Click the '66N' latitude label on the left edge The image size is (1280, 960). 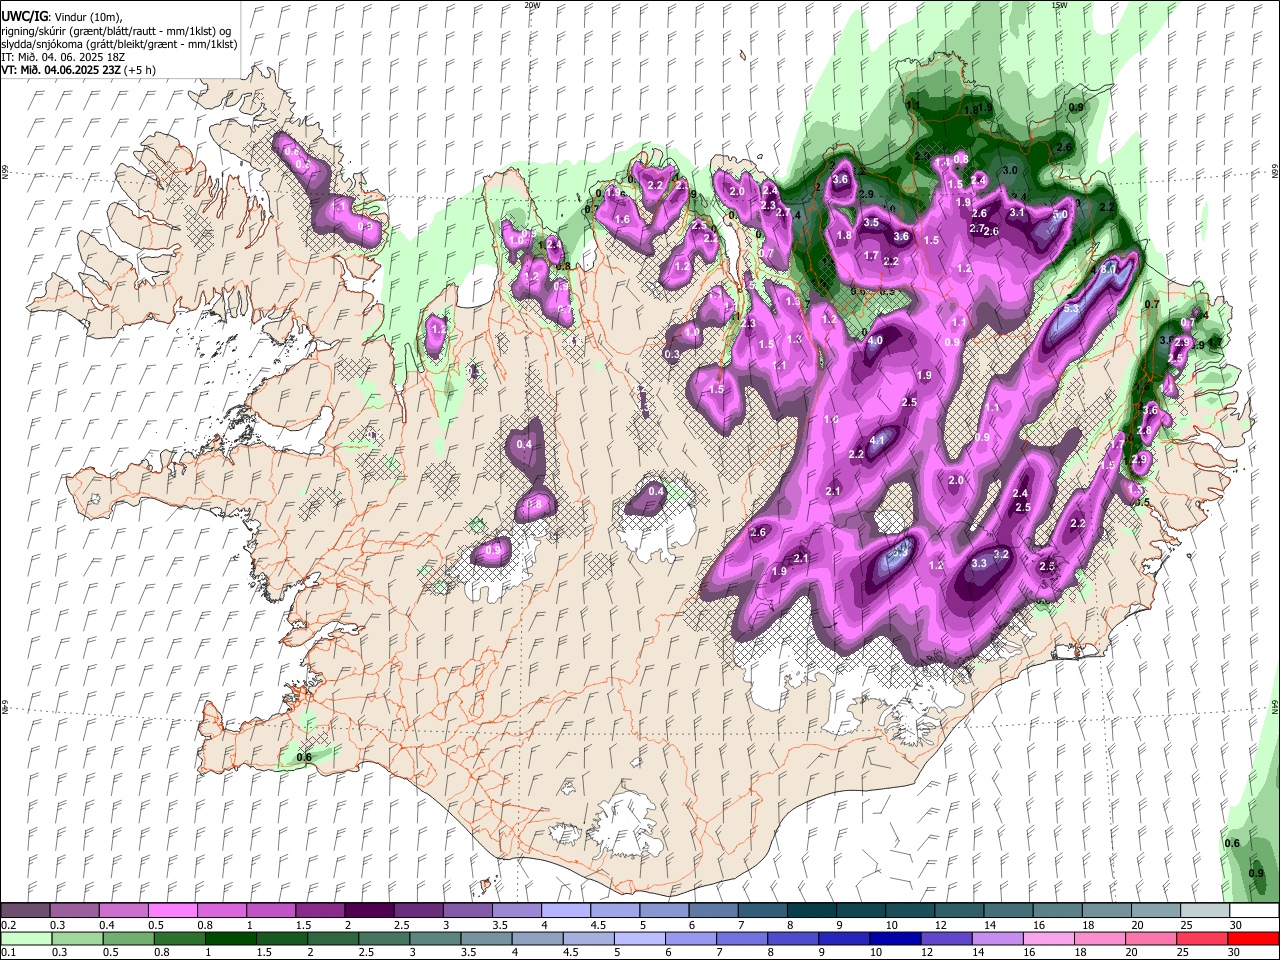[x=4, y=172]
